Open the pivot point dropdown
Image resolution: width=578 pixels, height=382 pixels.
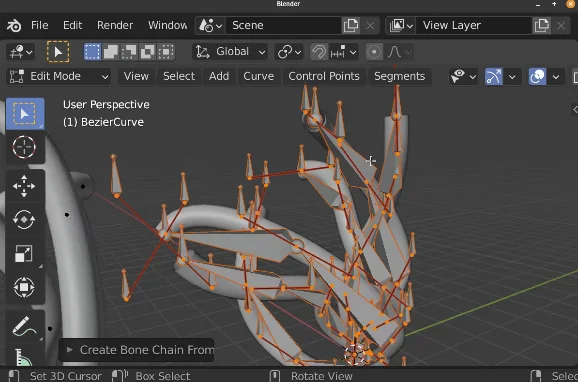coord(289,52)
